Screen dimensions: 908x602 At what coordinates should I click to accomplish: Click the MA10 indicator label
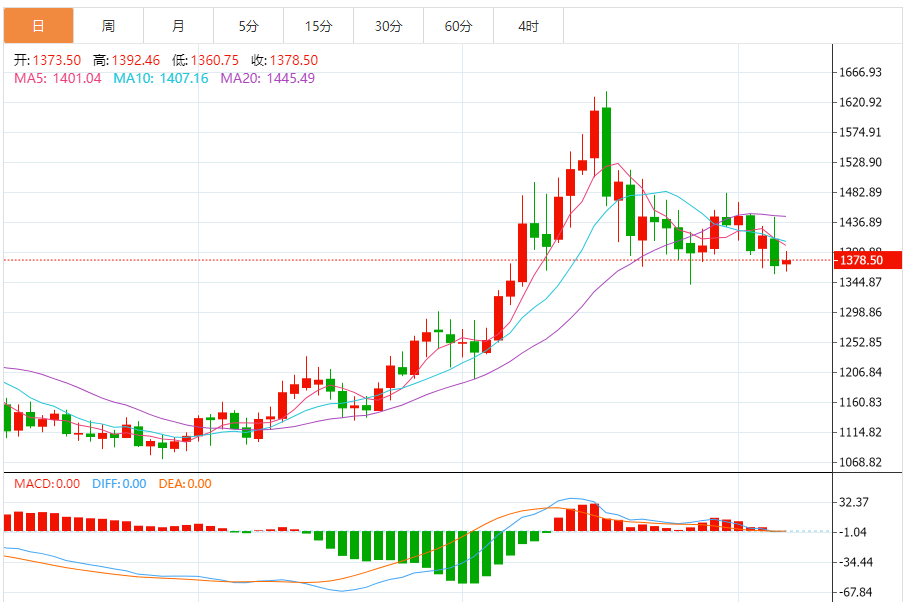tap(161, 78)
